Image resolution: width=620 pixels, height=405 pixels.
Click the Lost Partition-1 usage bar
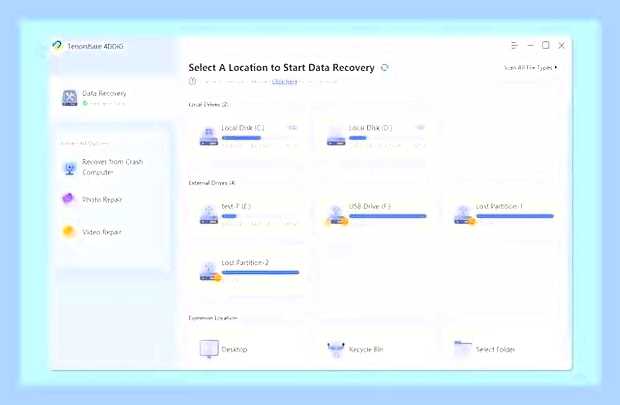click(x=515, y=216)
